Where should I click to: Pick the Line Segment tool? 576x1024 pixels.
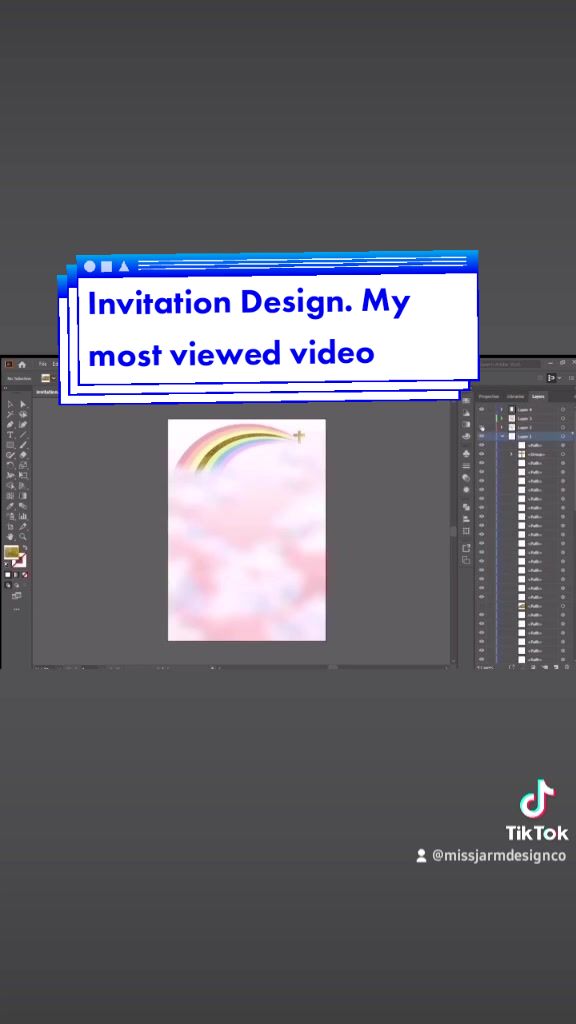(23, 435)
